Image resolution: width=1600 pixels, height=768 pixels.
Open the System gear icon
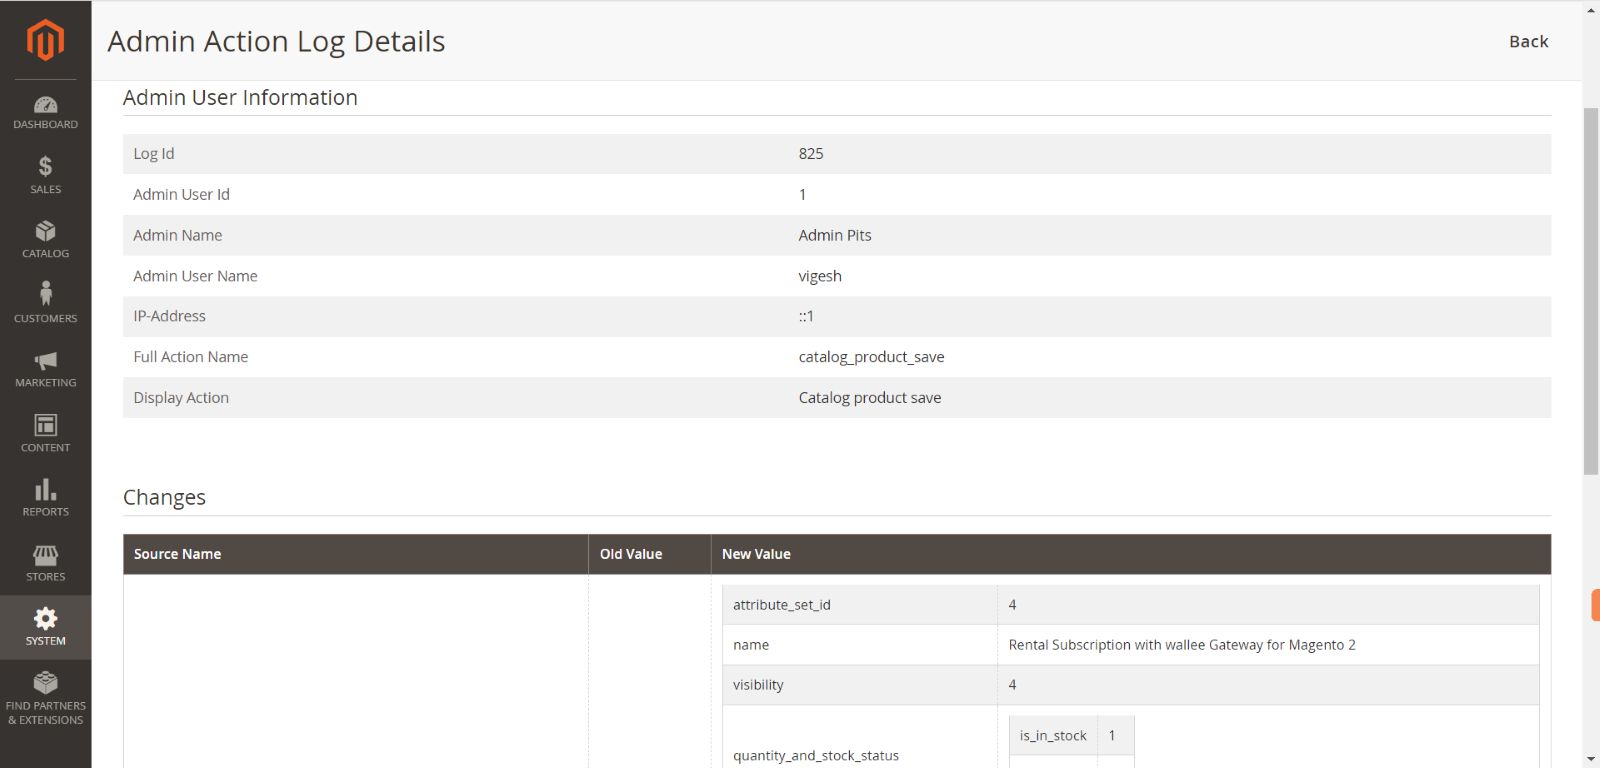click(45, 619)
